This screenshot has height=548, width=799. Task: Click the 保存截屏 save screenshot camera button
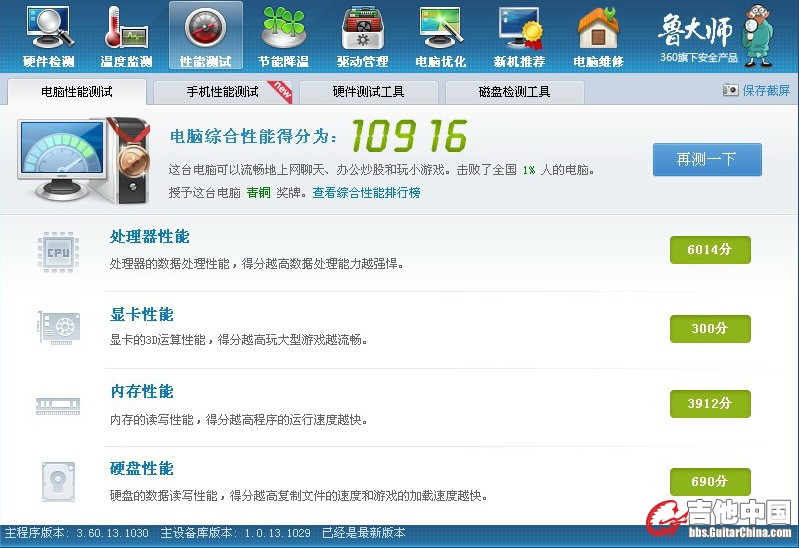pyautogui.click(x=756, y=91)
